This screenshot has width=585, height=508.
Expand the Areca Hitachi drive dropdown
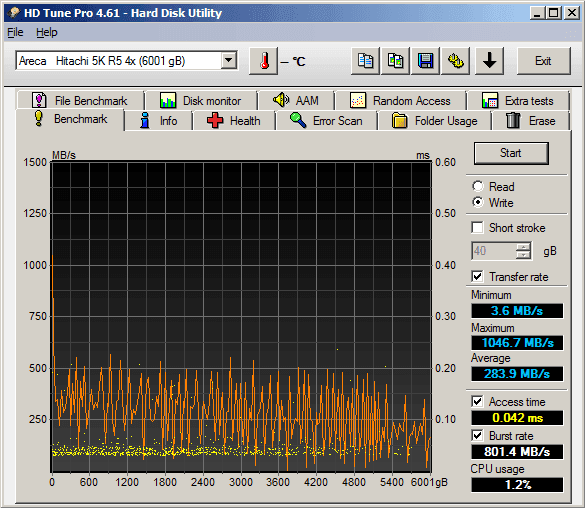pyautogui.click(x=228, y=60)
